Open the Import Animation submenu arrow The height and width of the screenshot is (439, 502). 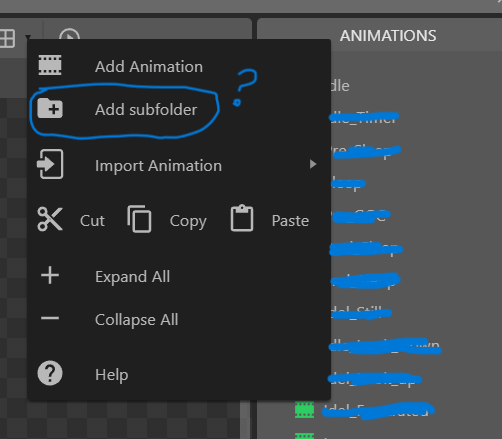coord(313,164)
